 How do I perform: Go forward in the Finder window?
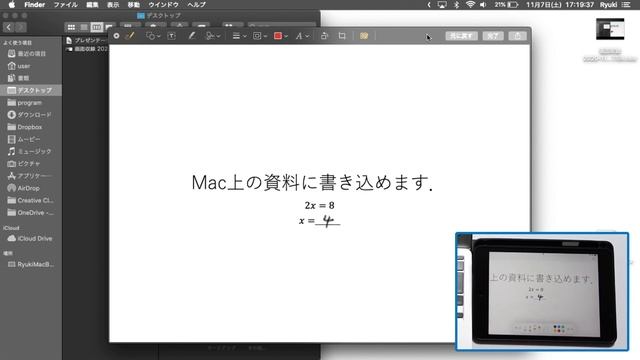pyautogui.click(x=20, y=27)
